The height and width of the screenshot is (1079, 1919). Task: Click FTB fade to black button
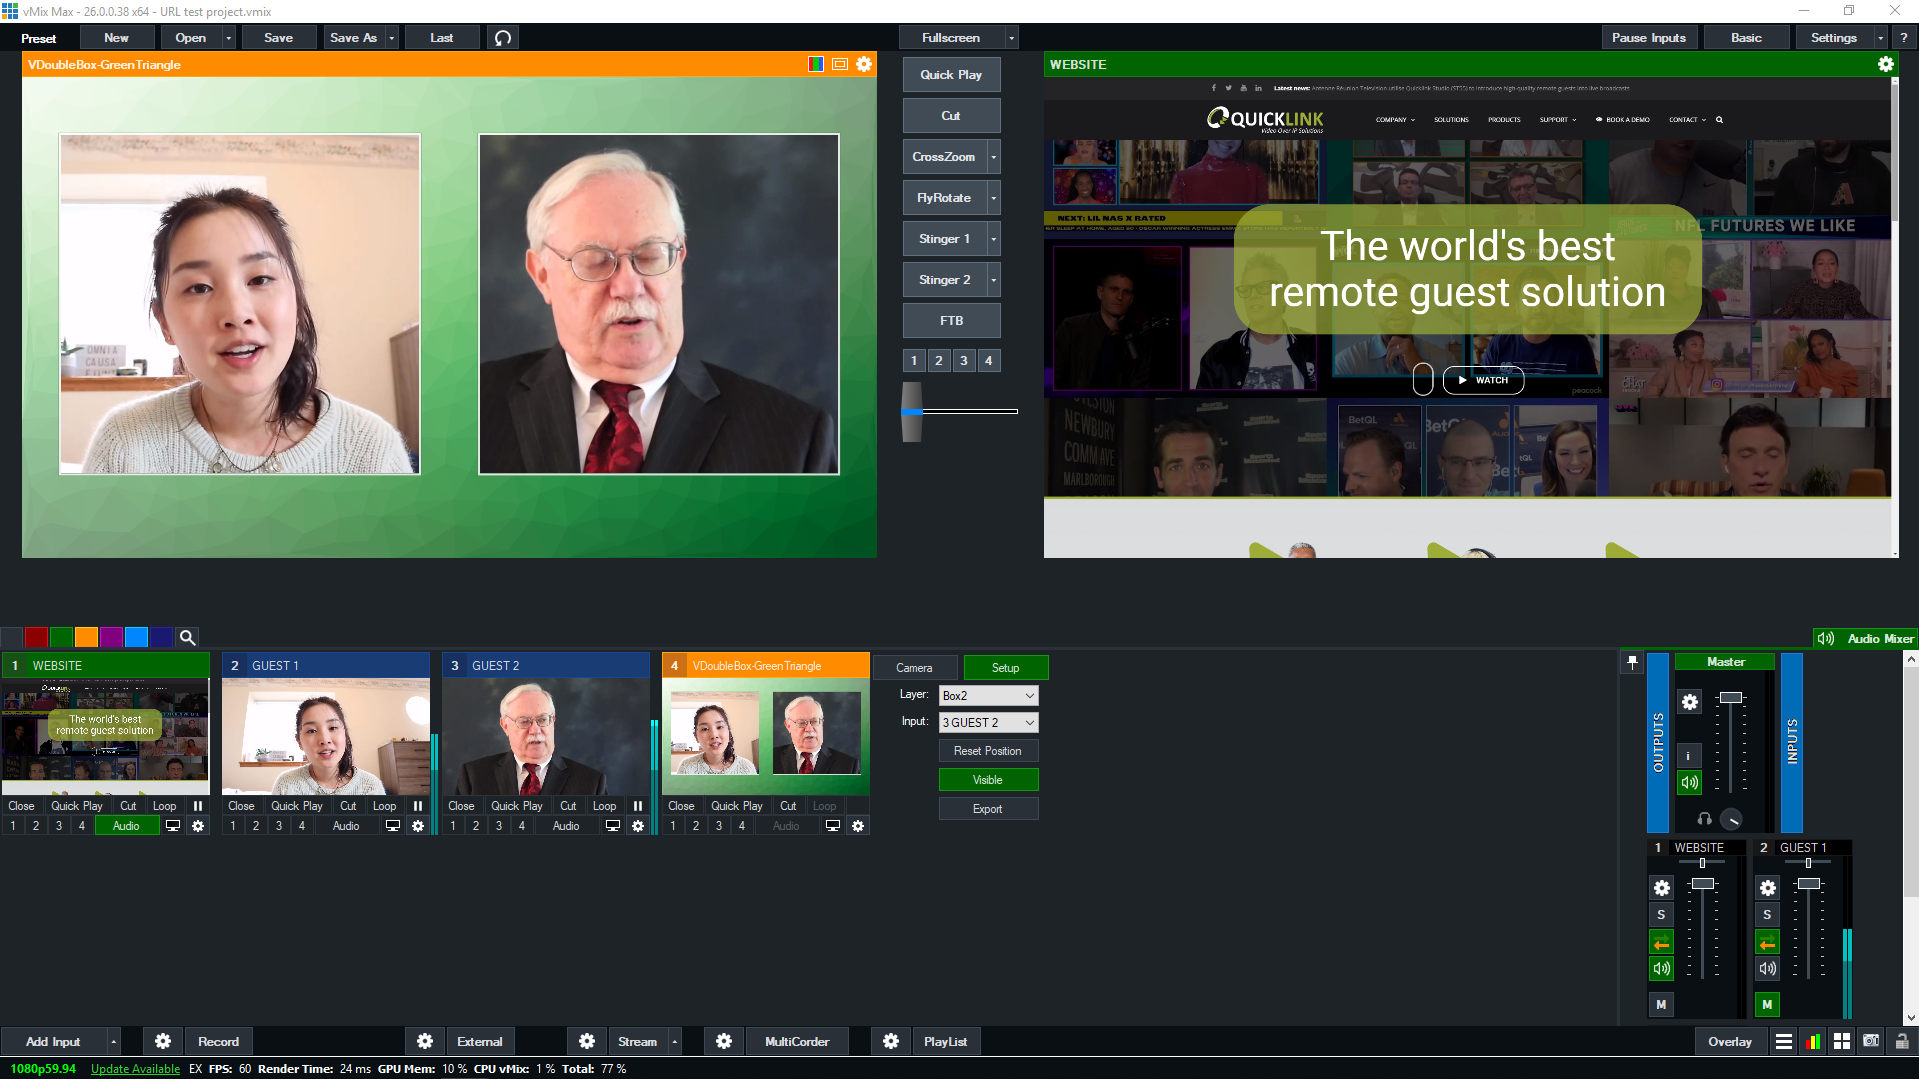(951, 321)
